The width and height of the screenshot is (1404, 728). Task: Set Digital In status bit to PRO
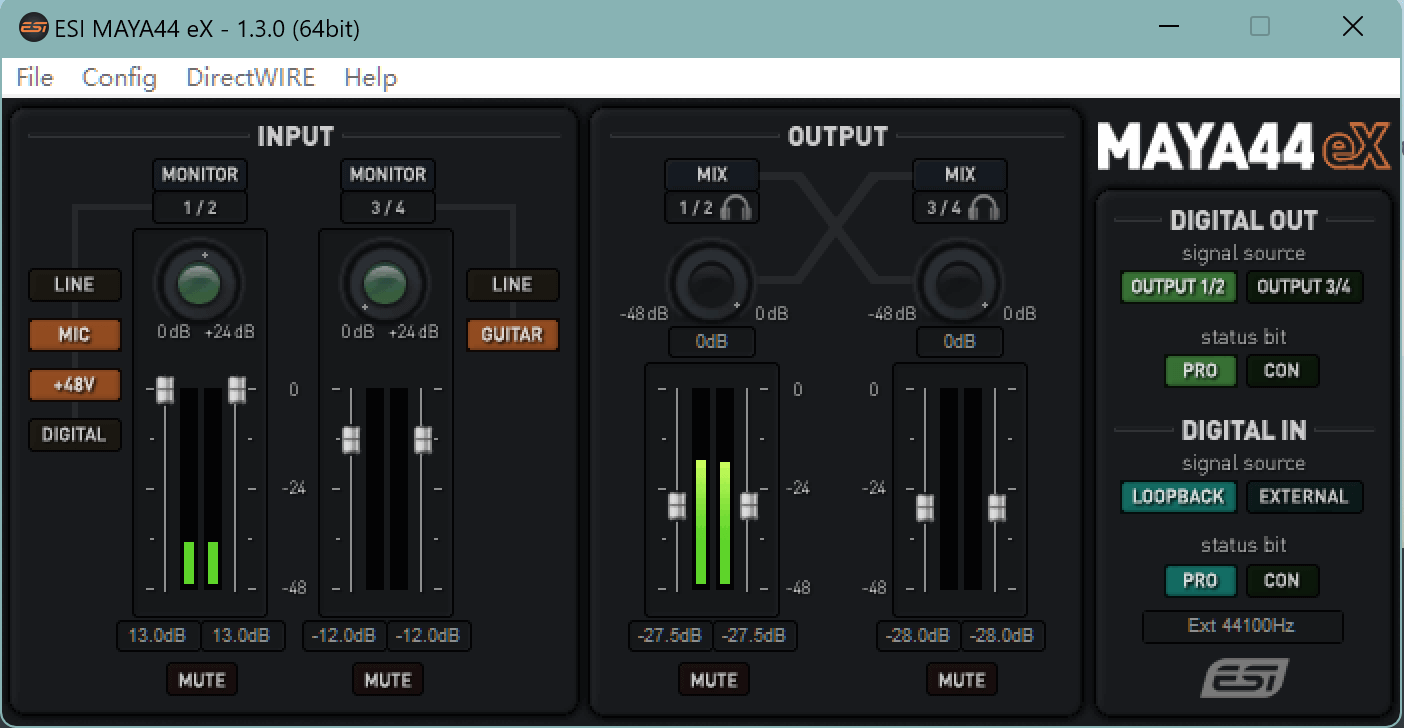point(1200,581)
